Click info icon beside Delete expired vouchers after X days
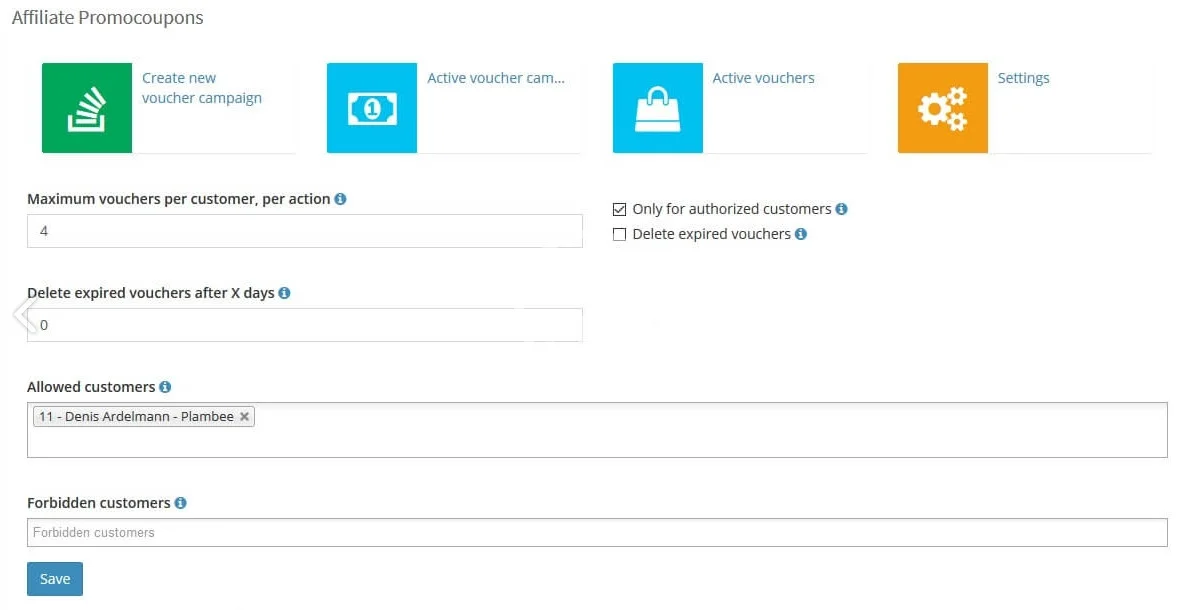The height and width of the screenshot is (610, 1180). coord(284,293)
